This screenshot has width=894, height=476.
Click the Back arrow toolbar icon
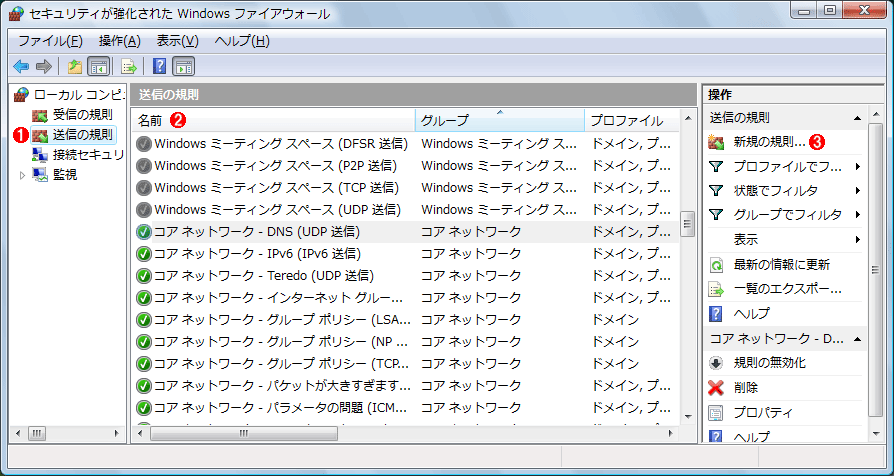click(21, 67)
